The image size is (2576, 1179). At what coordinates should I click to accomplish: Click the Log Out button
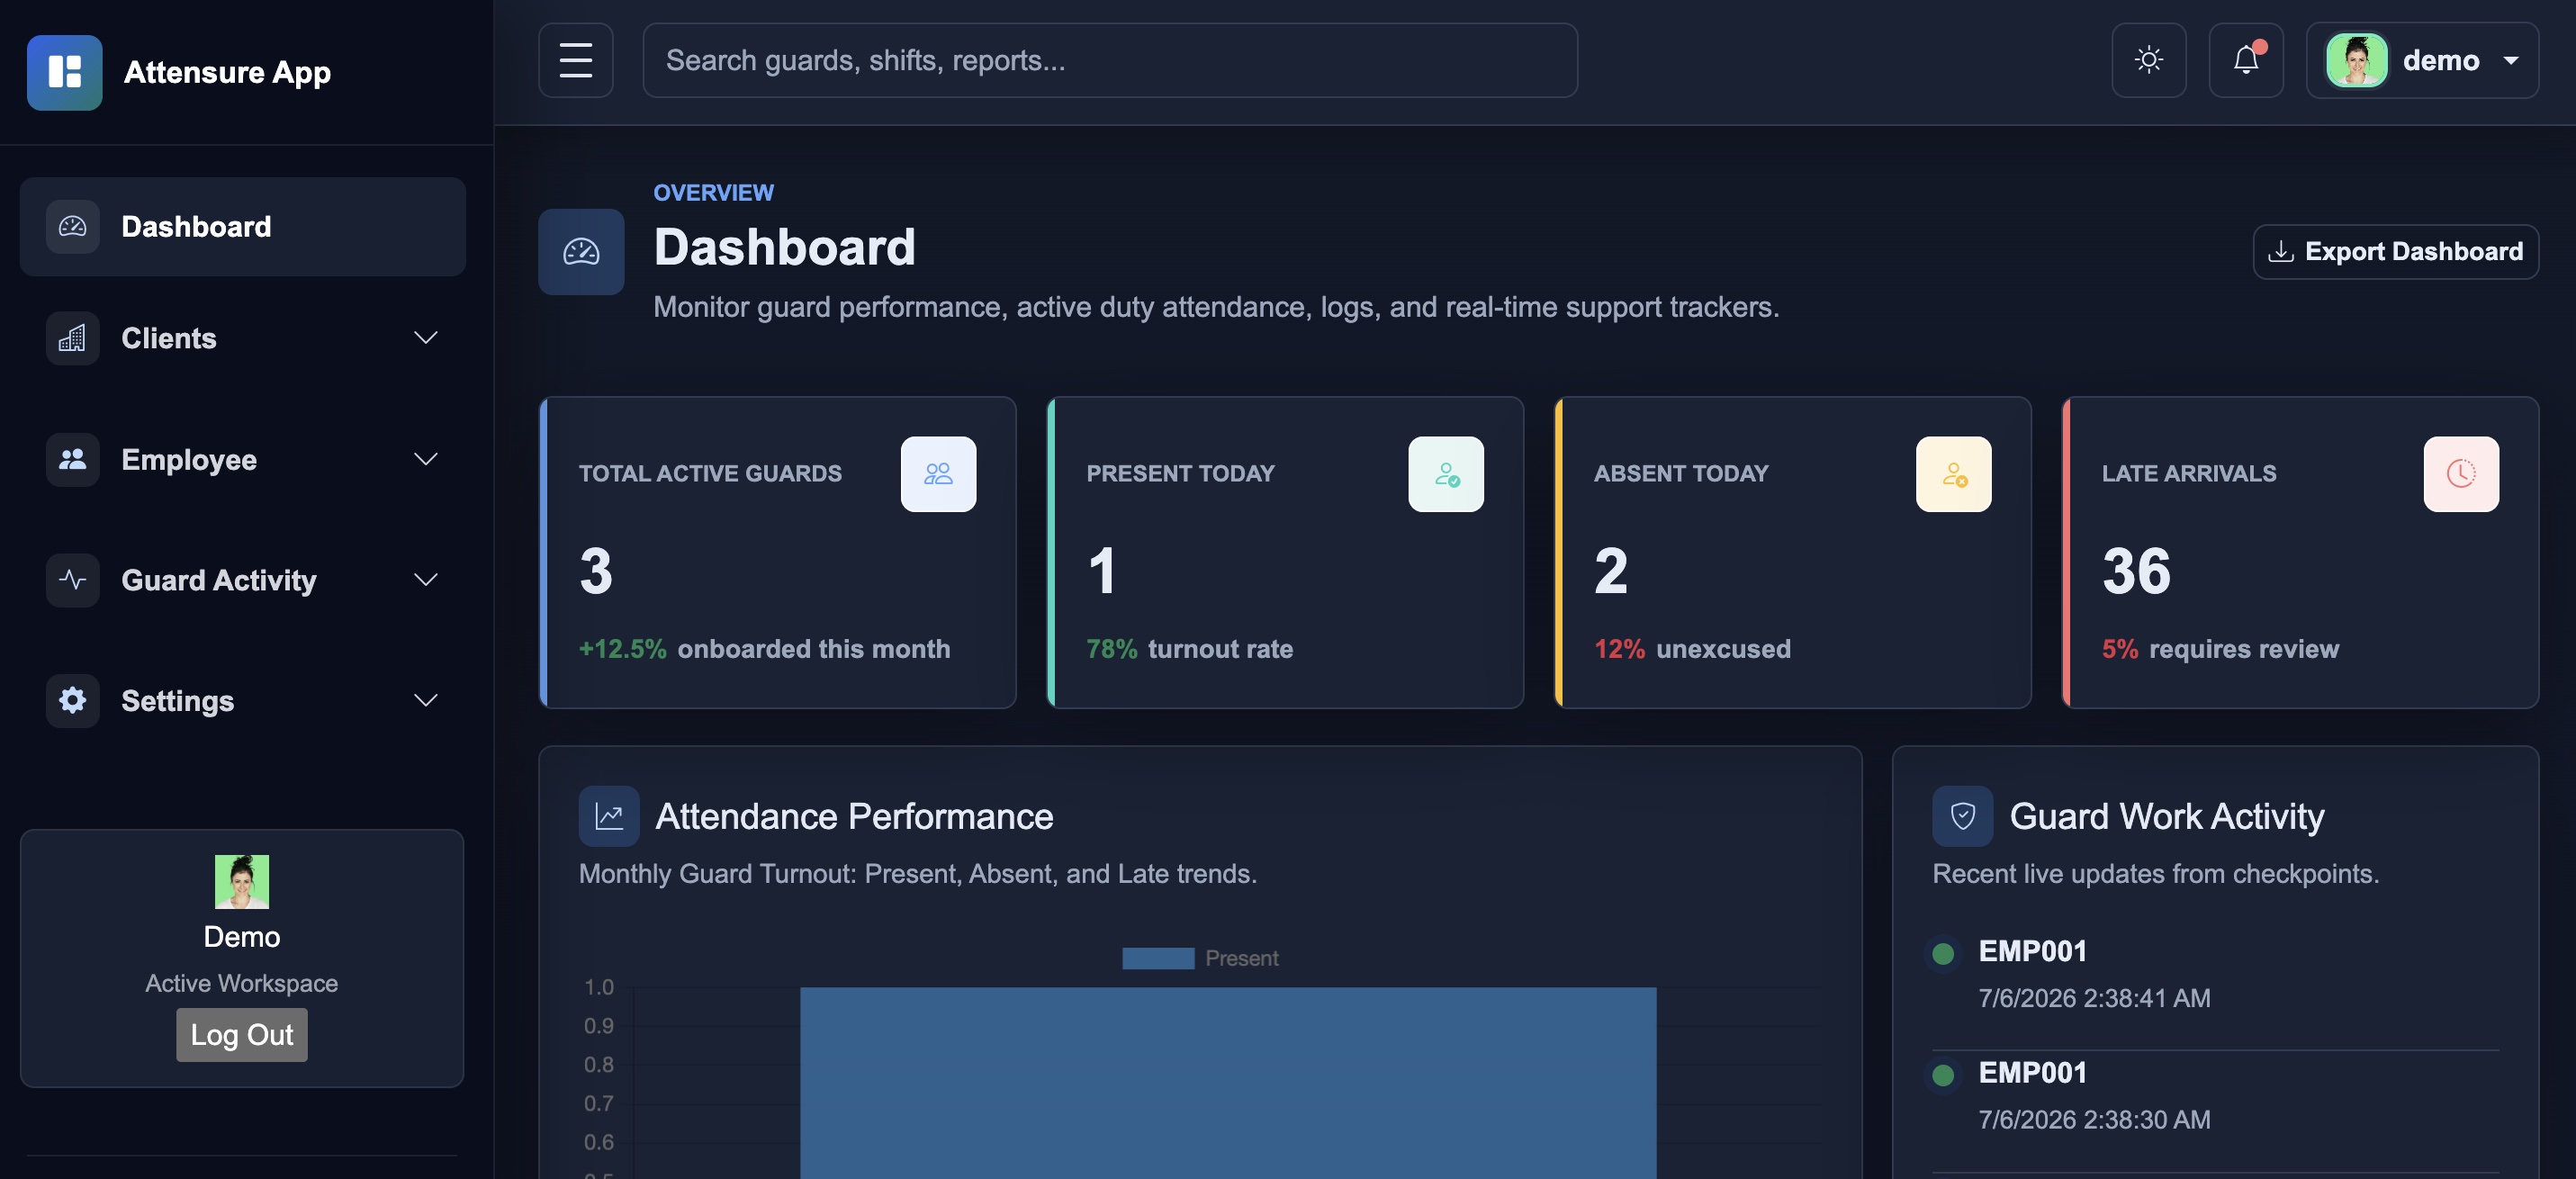coord(242,1034)
